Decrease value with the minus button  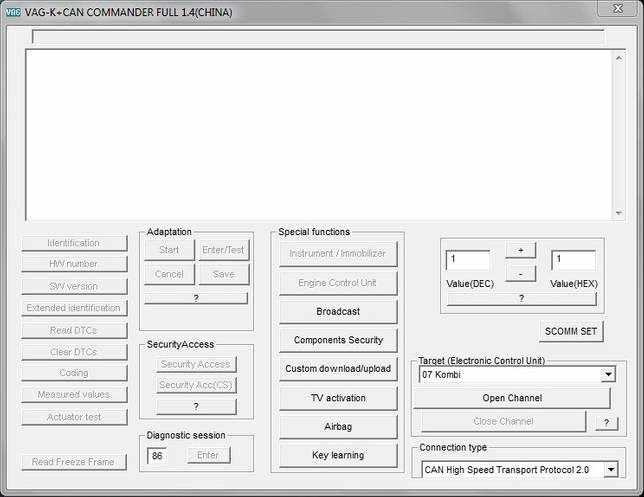(520, 274)
